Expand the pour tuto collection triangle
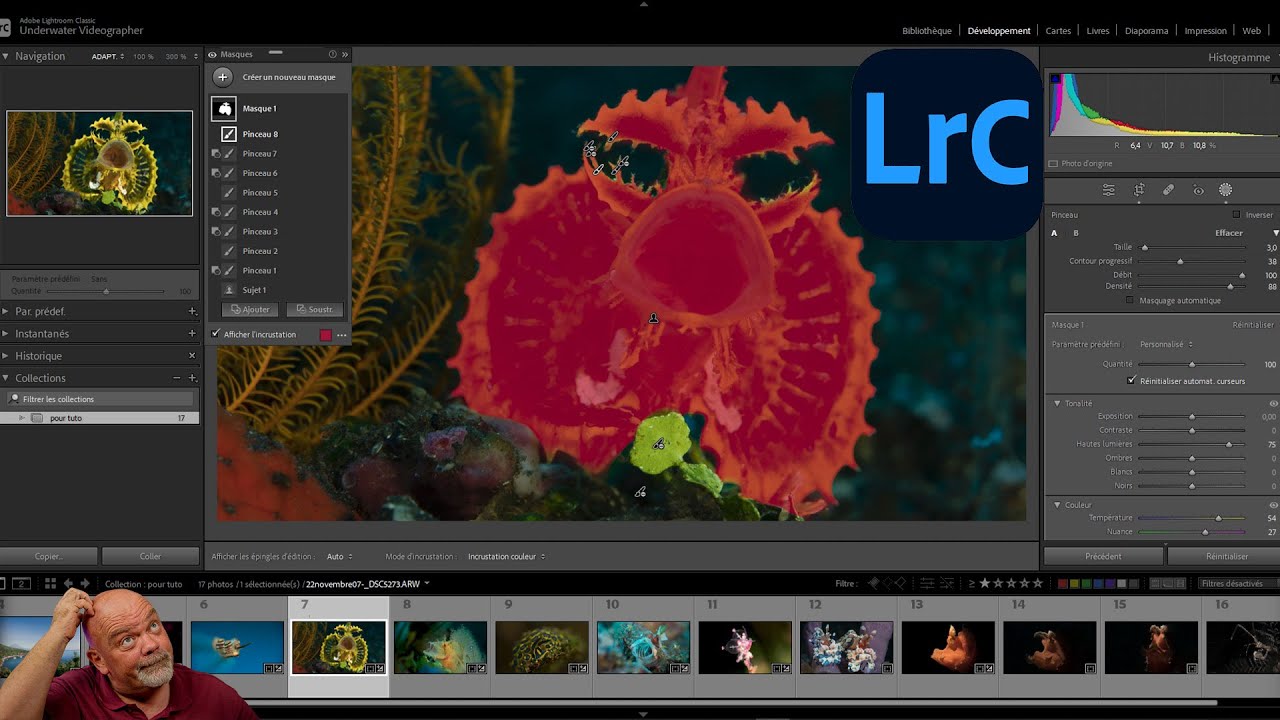Viewport: 1280px width, 720px height. click(22, 418)
